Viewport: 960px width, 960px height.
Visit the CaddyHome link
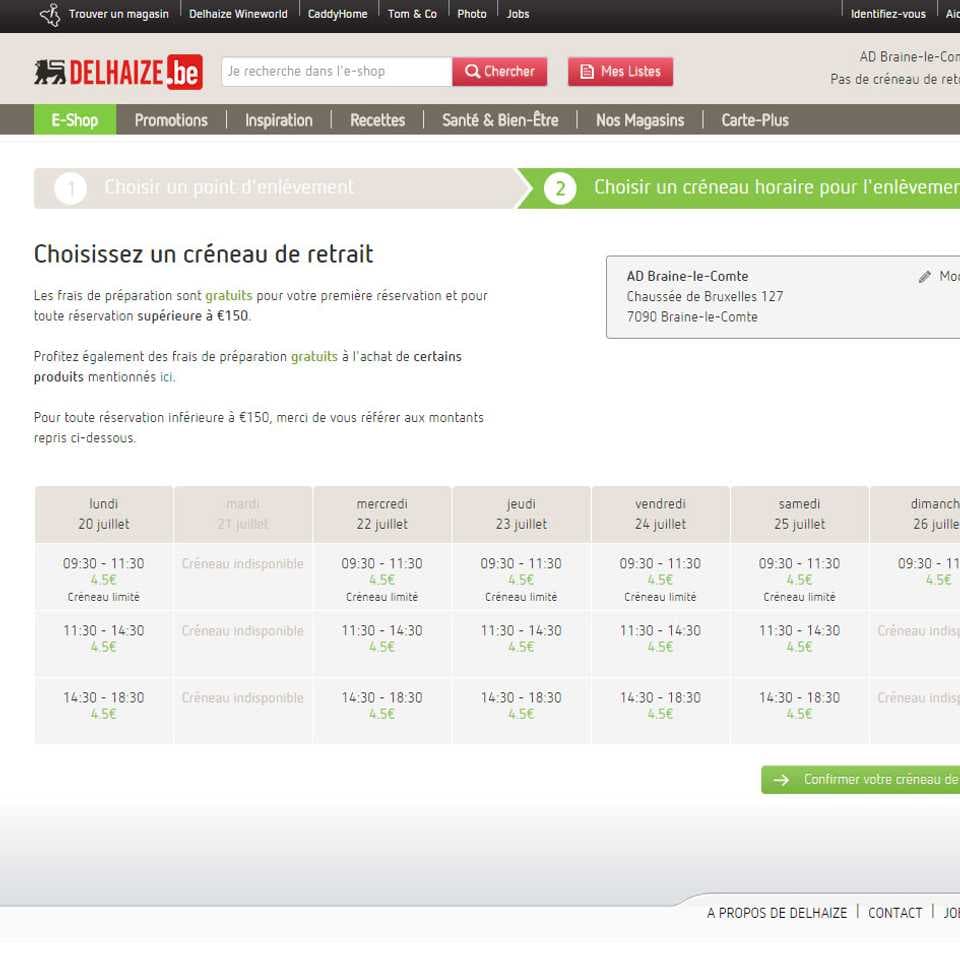[337, 14]
